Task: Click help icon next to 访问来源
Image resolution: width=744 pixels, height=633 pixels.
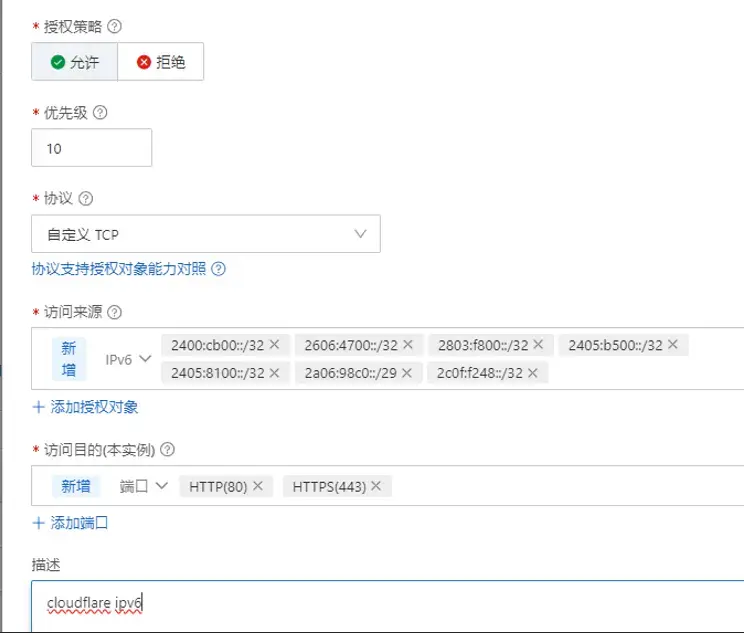Action: coord(114,312)
